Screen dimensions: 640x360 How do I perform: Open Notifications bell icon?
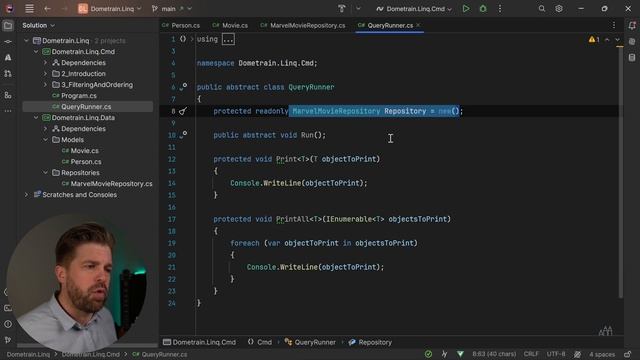tap(632, 26)
